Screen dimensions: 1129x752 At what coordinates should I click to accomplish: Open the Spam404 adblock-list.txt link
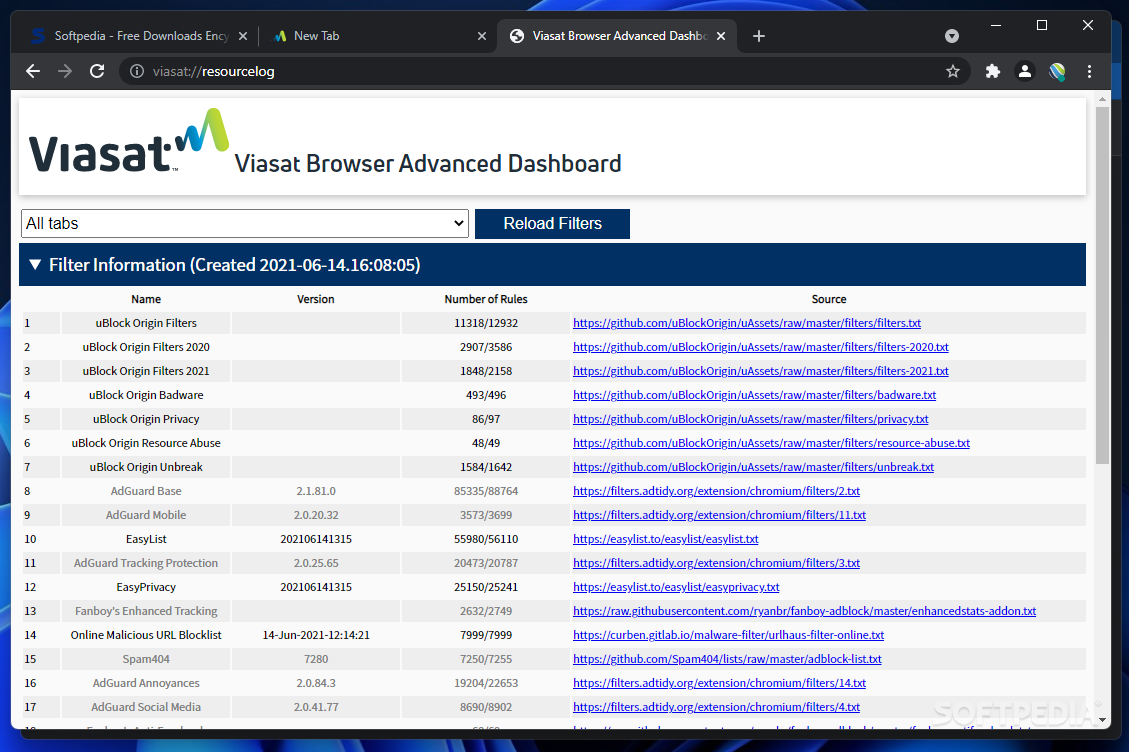[727, 659]
